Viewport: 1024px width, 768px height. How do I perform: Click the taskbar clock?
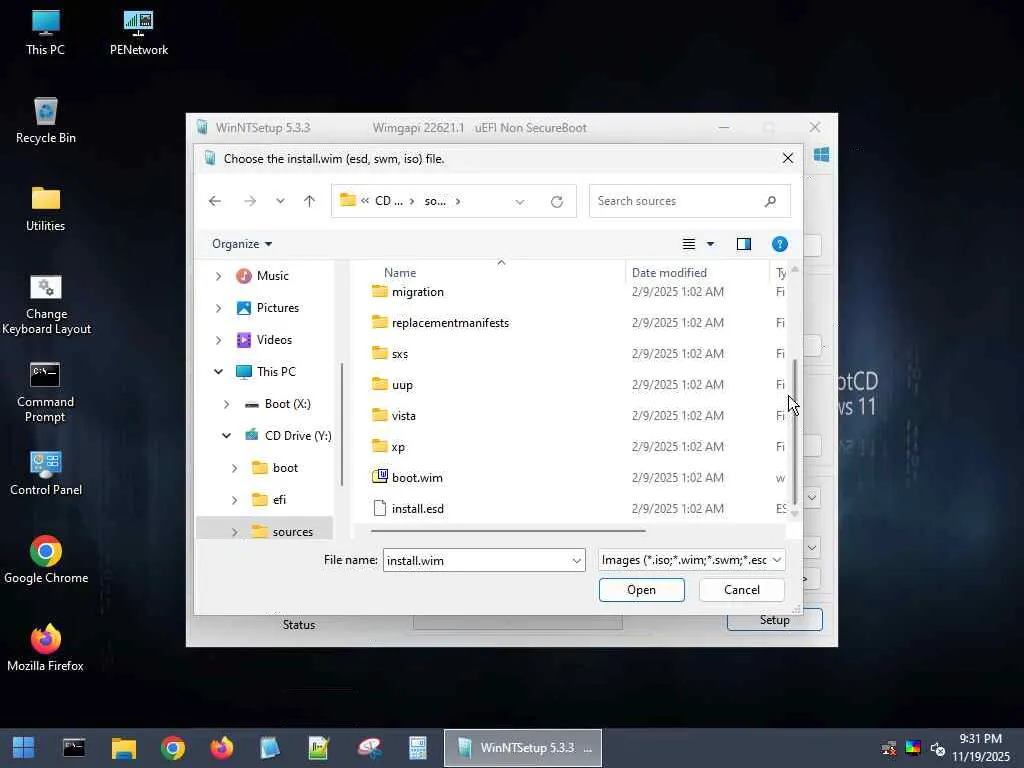[x=980, y=748]
